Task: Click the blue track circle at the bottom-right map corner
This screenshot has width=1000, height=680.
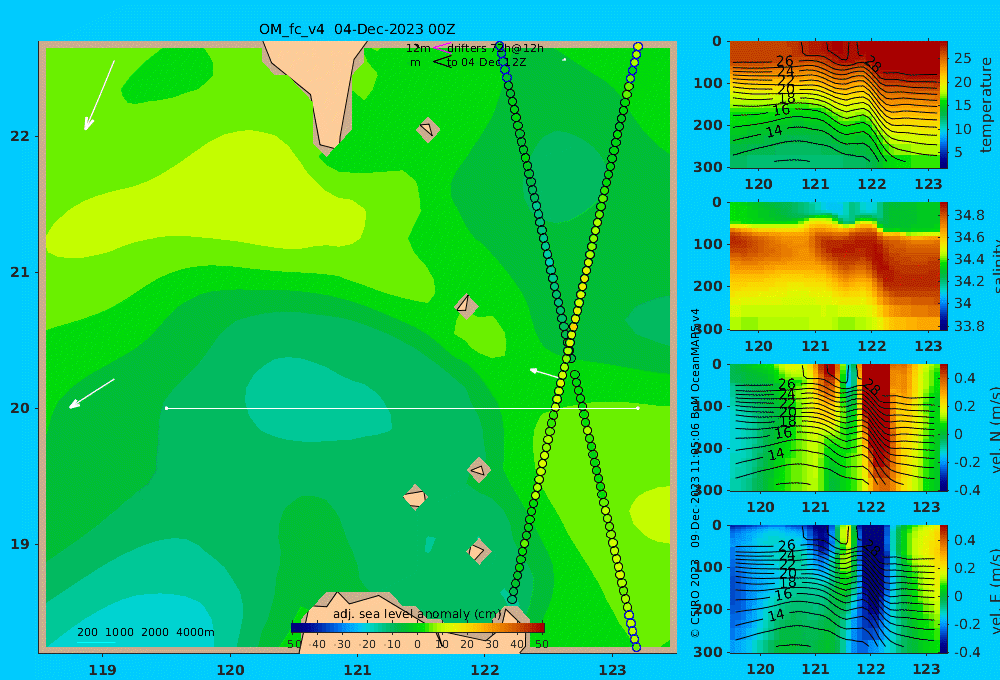Action: pos(636,647)
